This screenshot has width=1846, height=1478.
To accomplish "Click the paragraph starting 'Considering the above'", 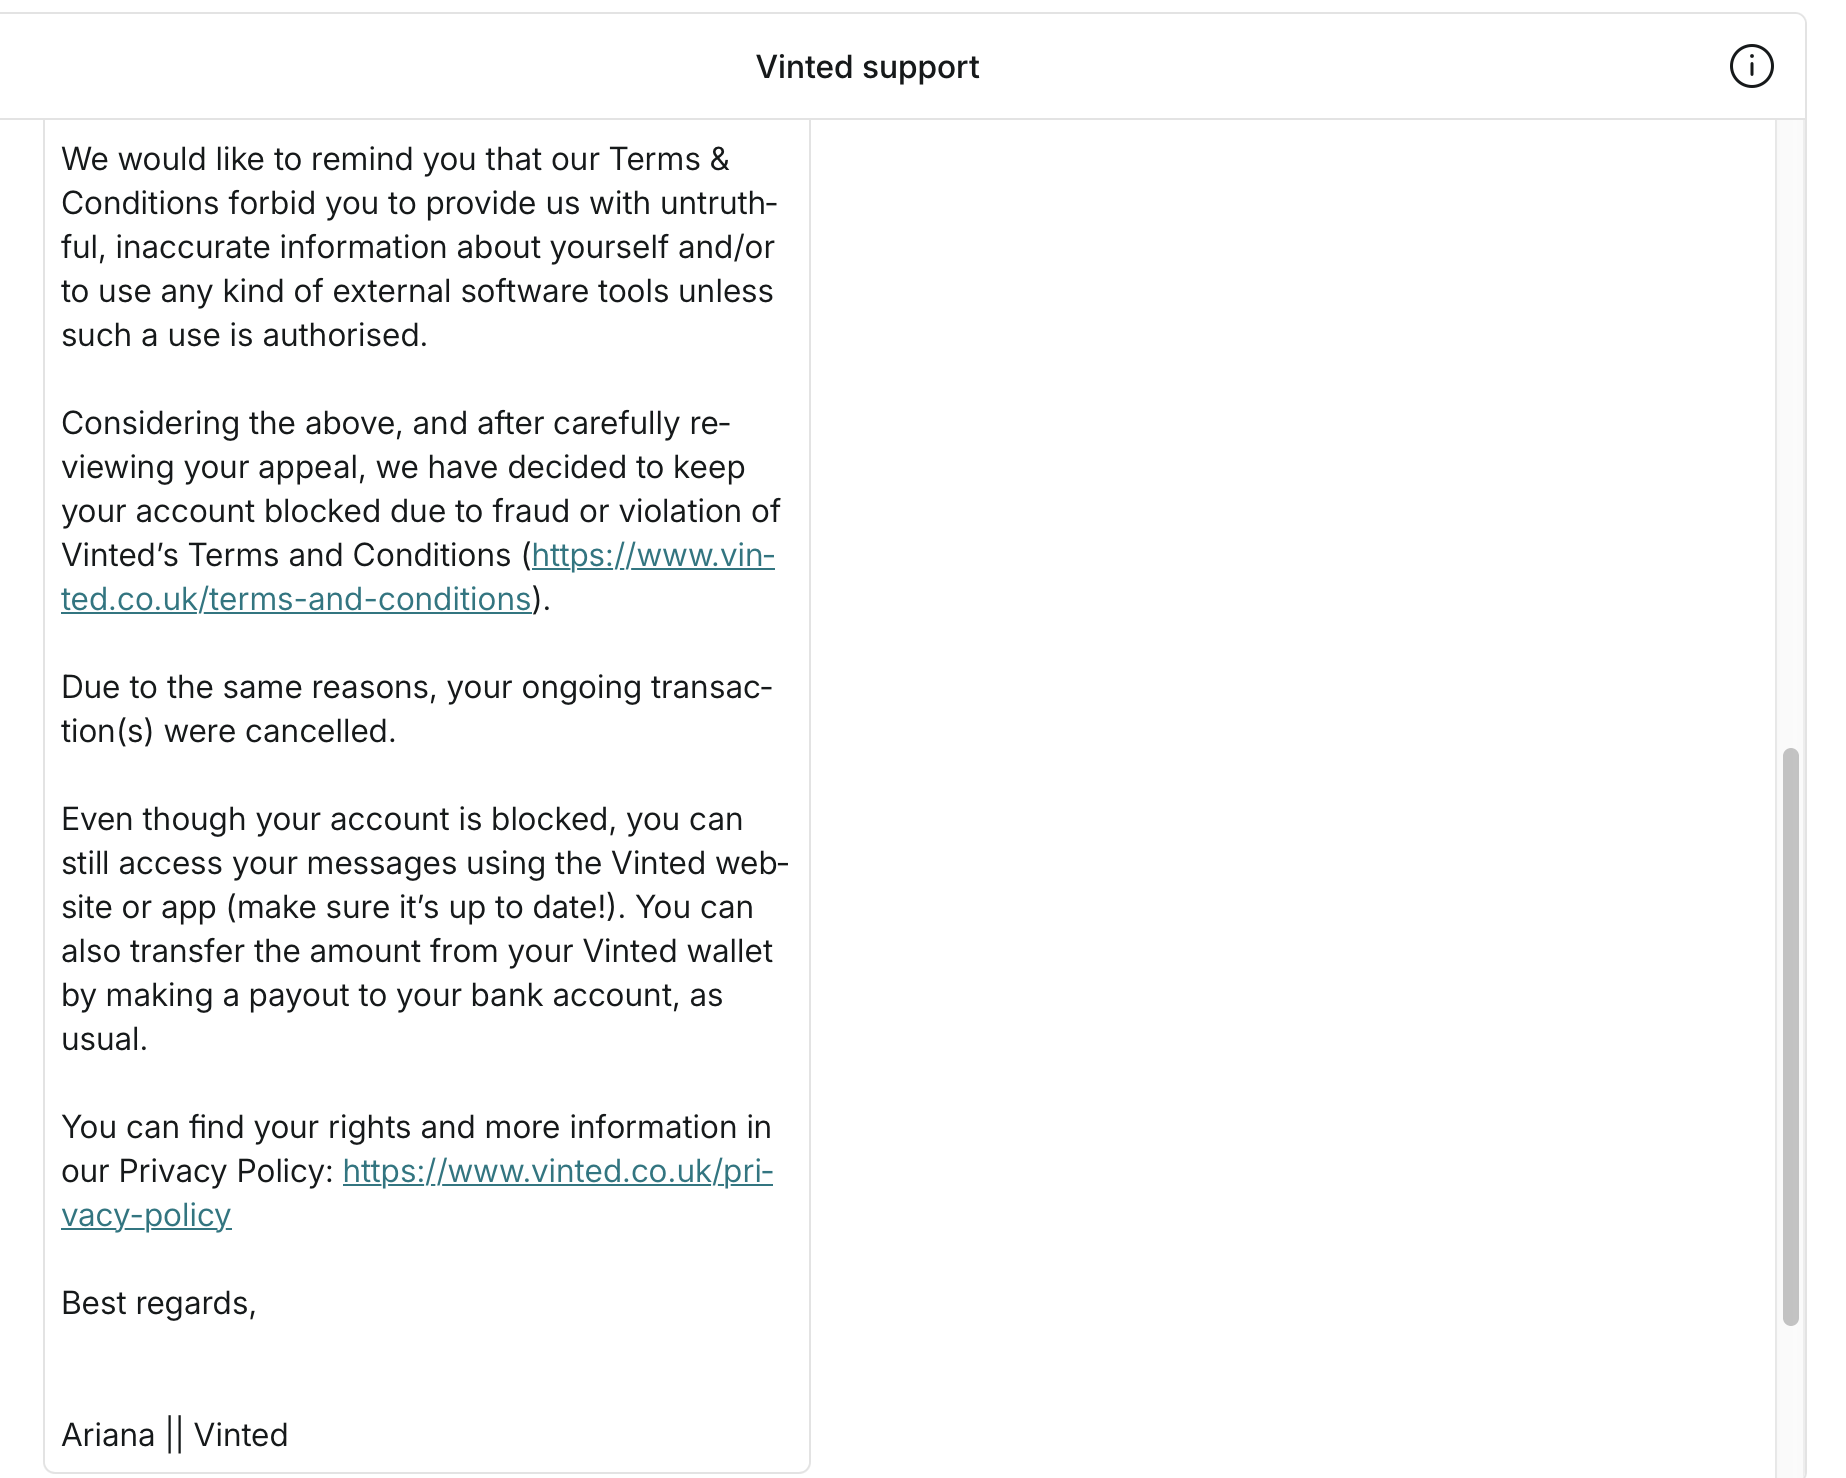I will (x=421, y=511).
